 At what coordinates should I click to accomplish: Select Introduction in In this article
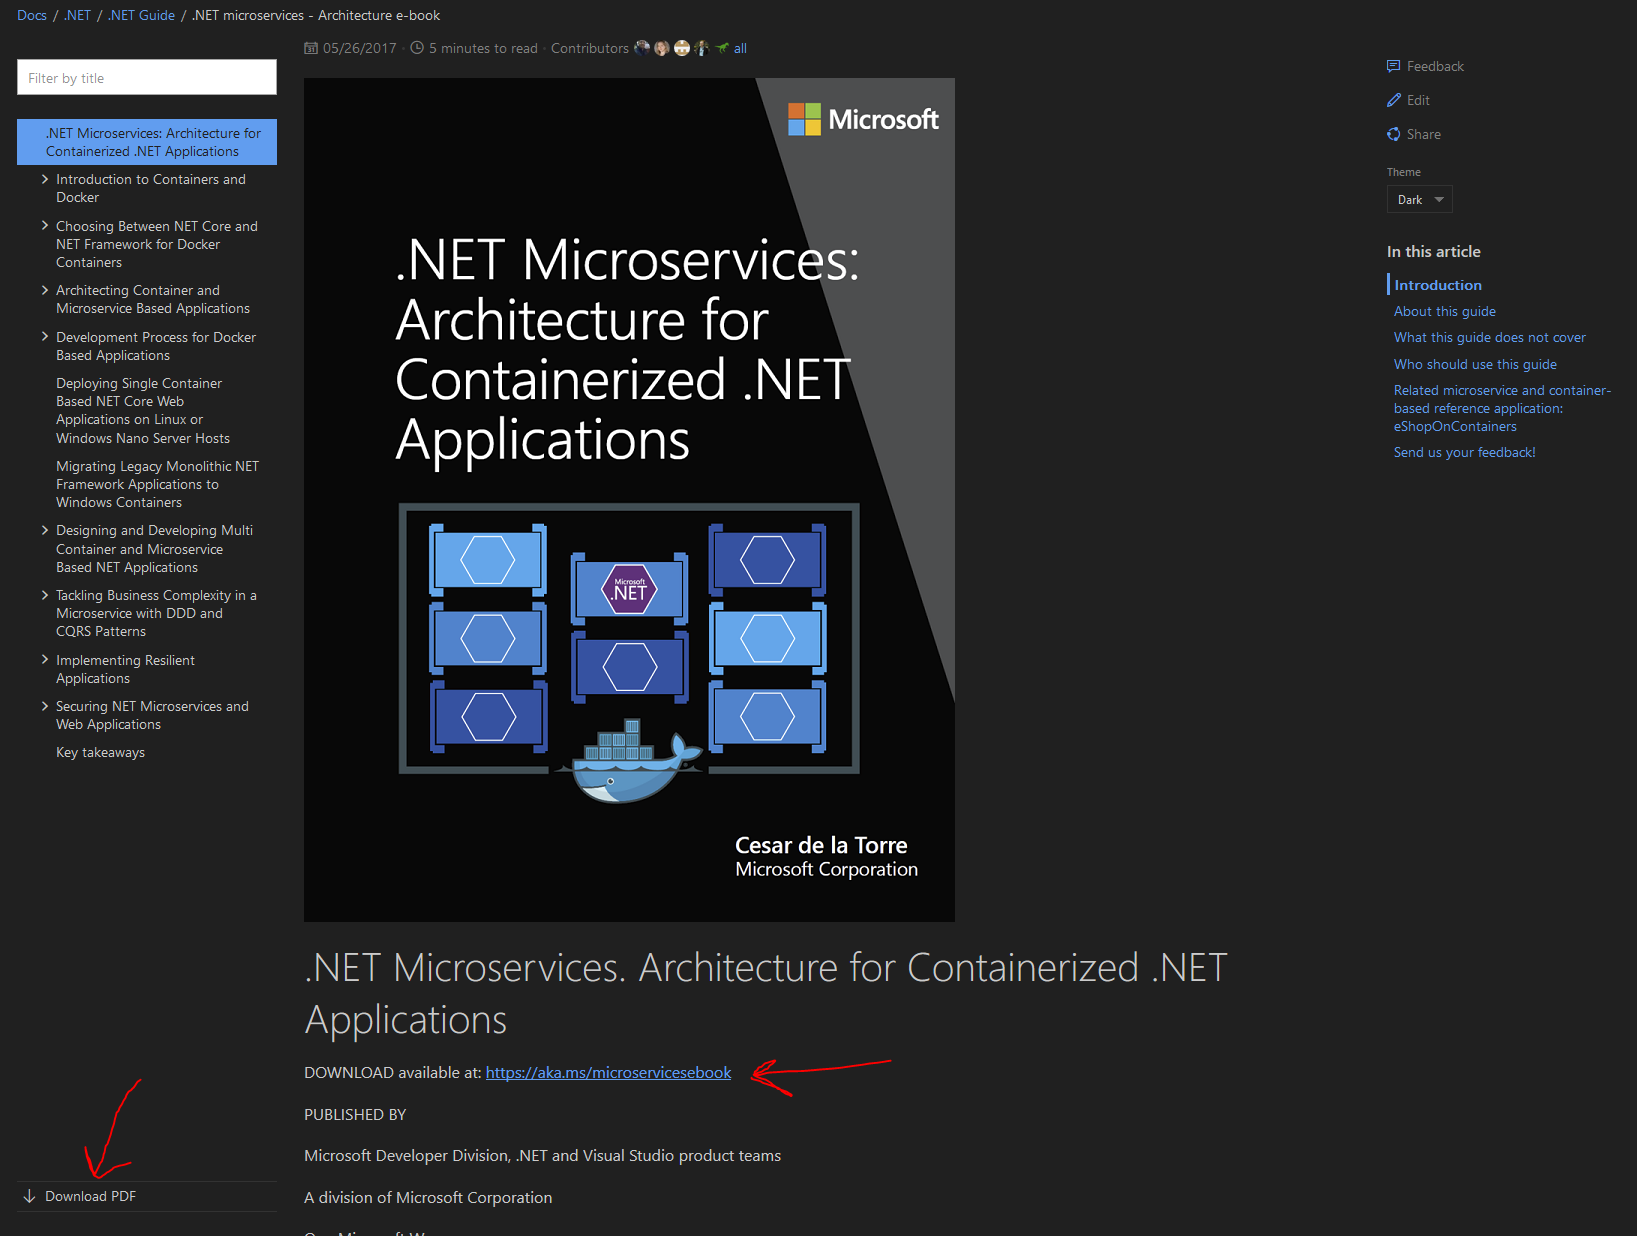[1438, 285]
